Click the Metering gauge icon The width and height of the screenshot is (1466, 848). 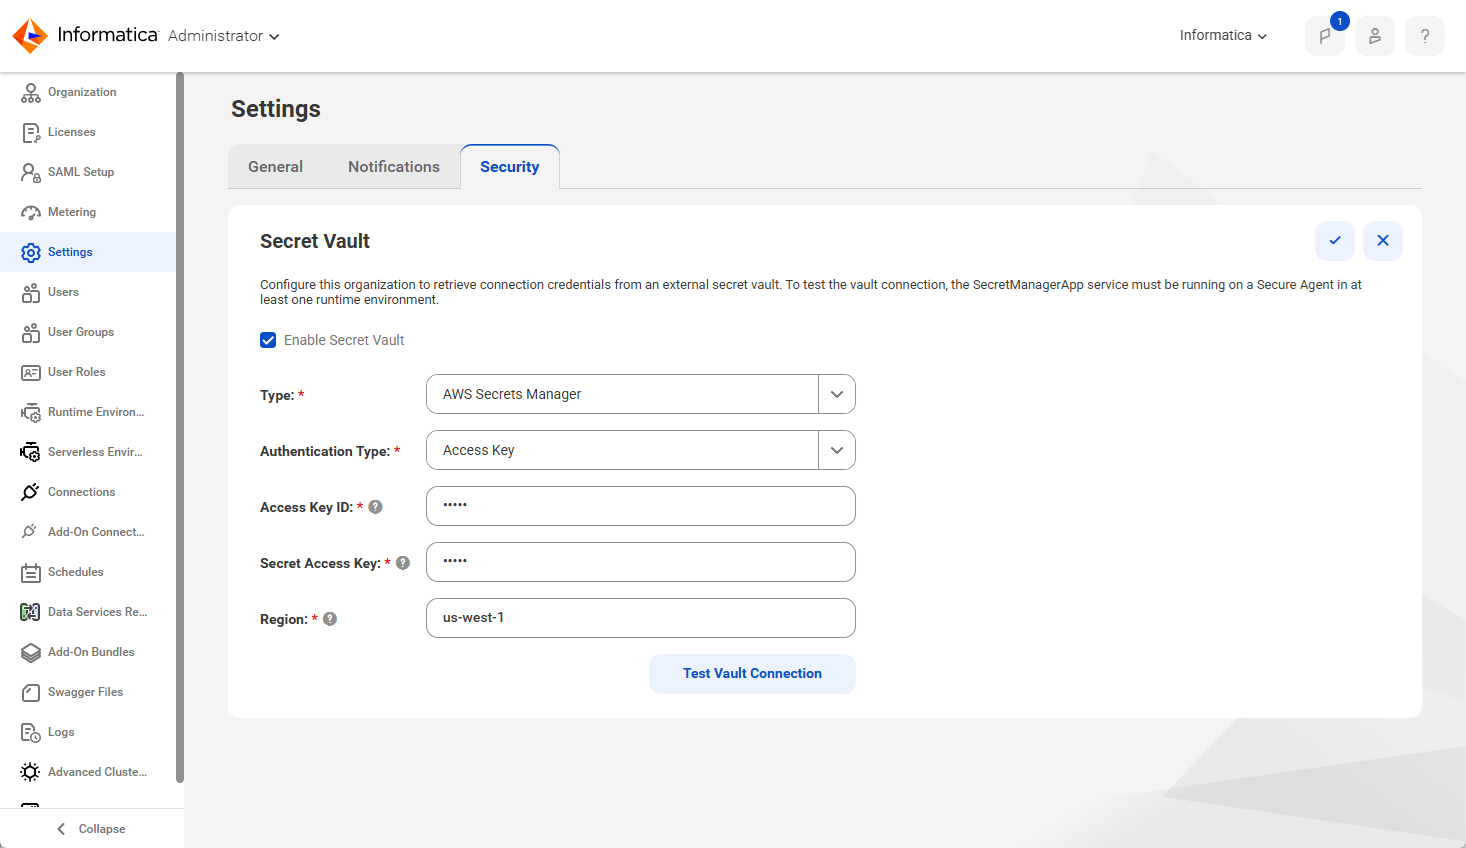(x=31, y=213)
